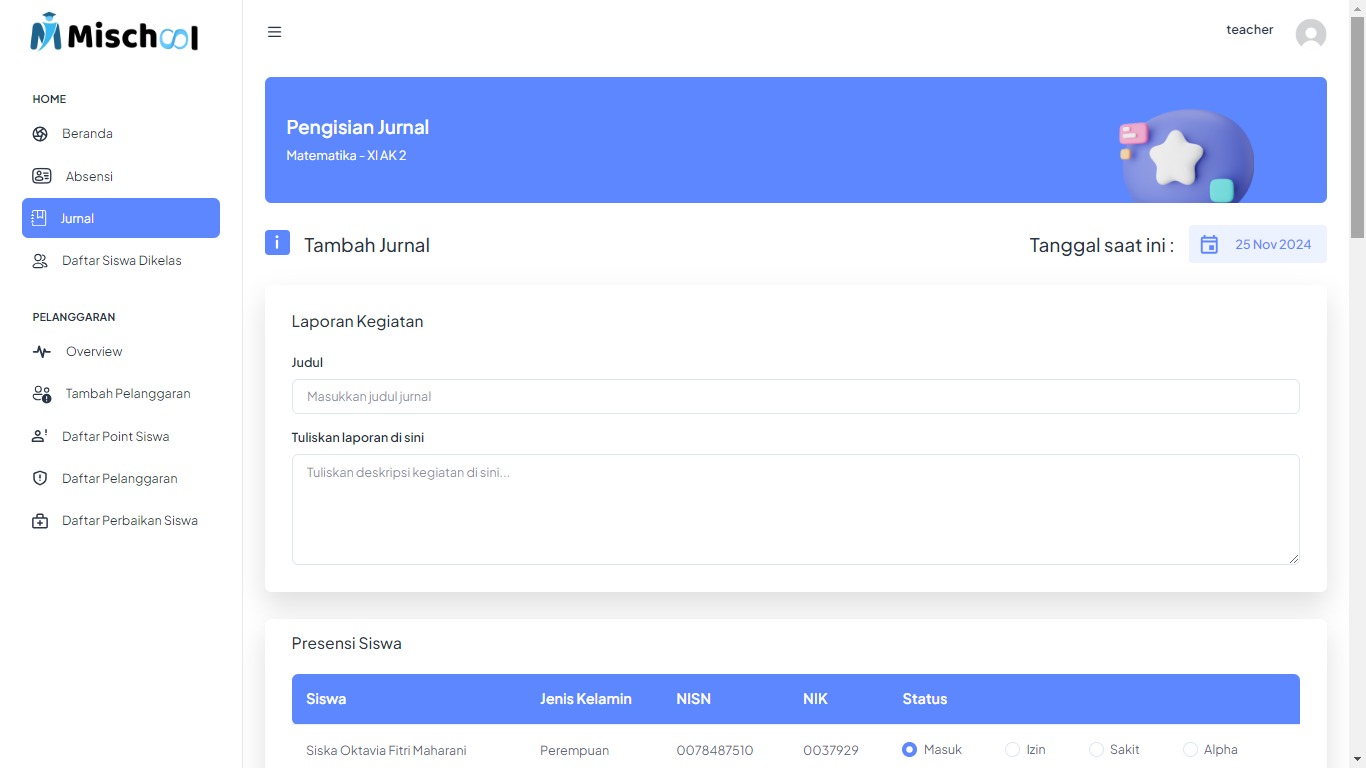
Task: Select Masuk status for Siska Oktavia
Action: click(x=909, y=750)
